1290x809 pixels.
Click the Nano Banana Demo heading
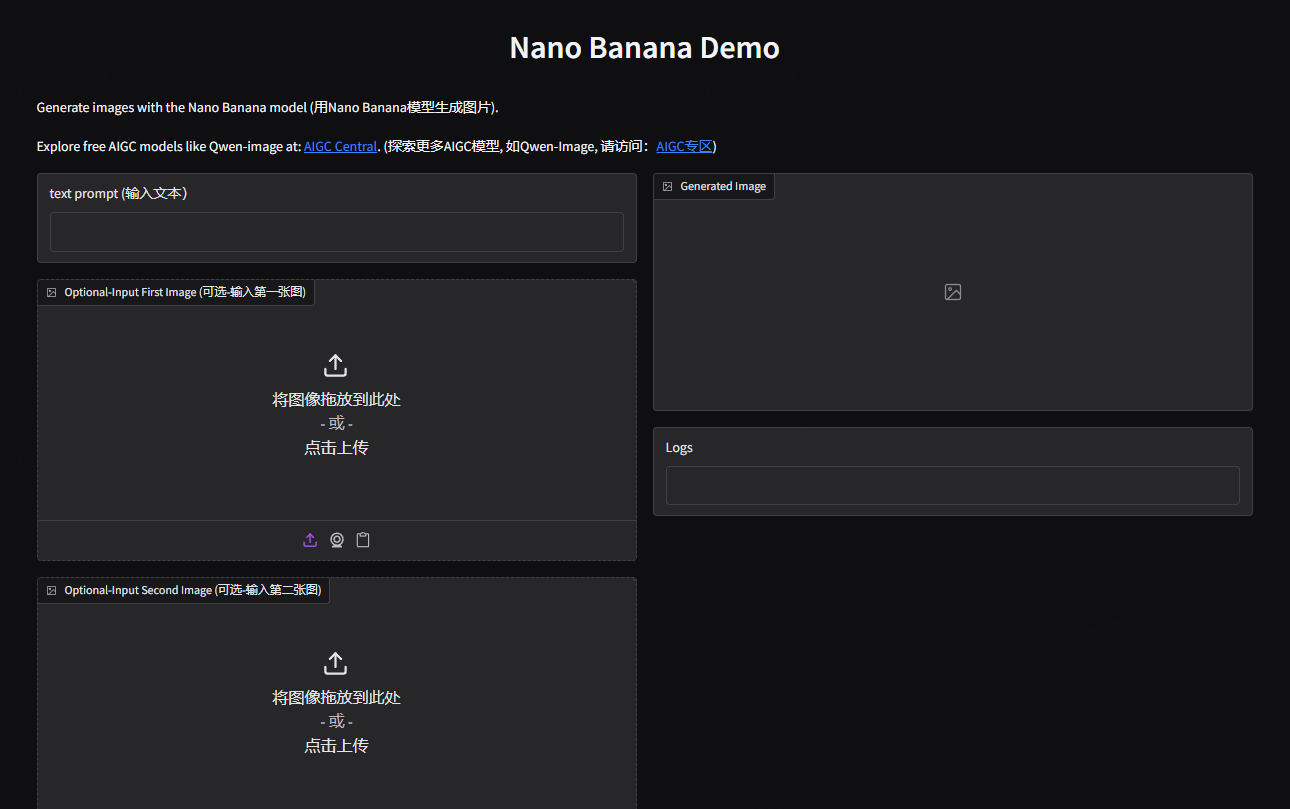pyautogui.click(x=644, y=48)
